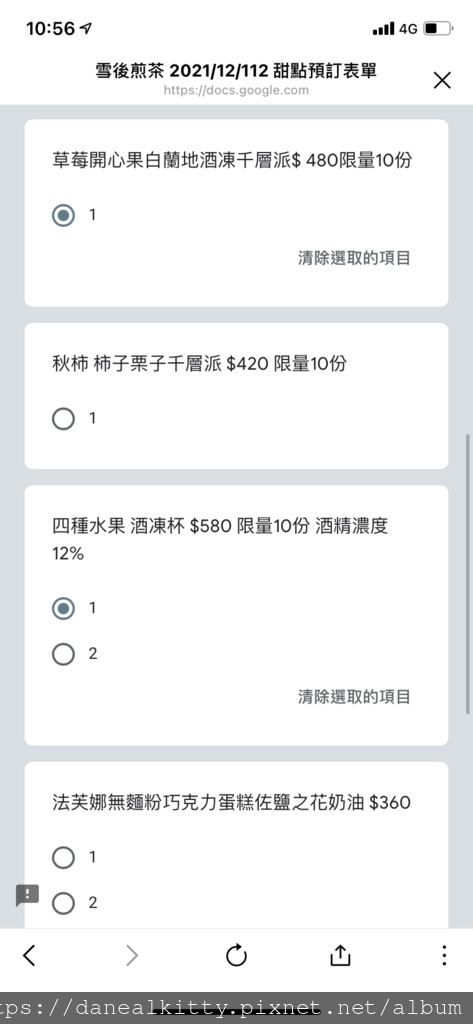Clear selection under 四種水果 酒凍杯
473x1024 pixels.
click(x=354, y=697)
